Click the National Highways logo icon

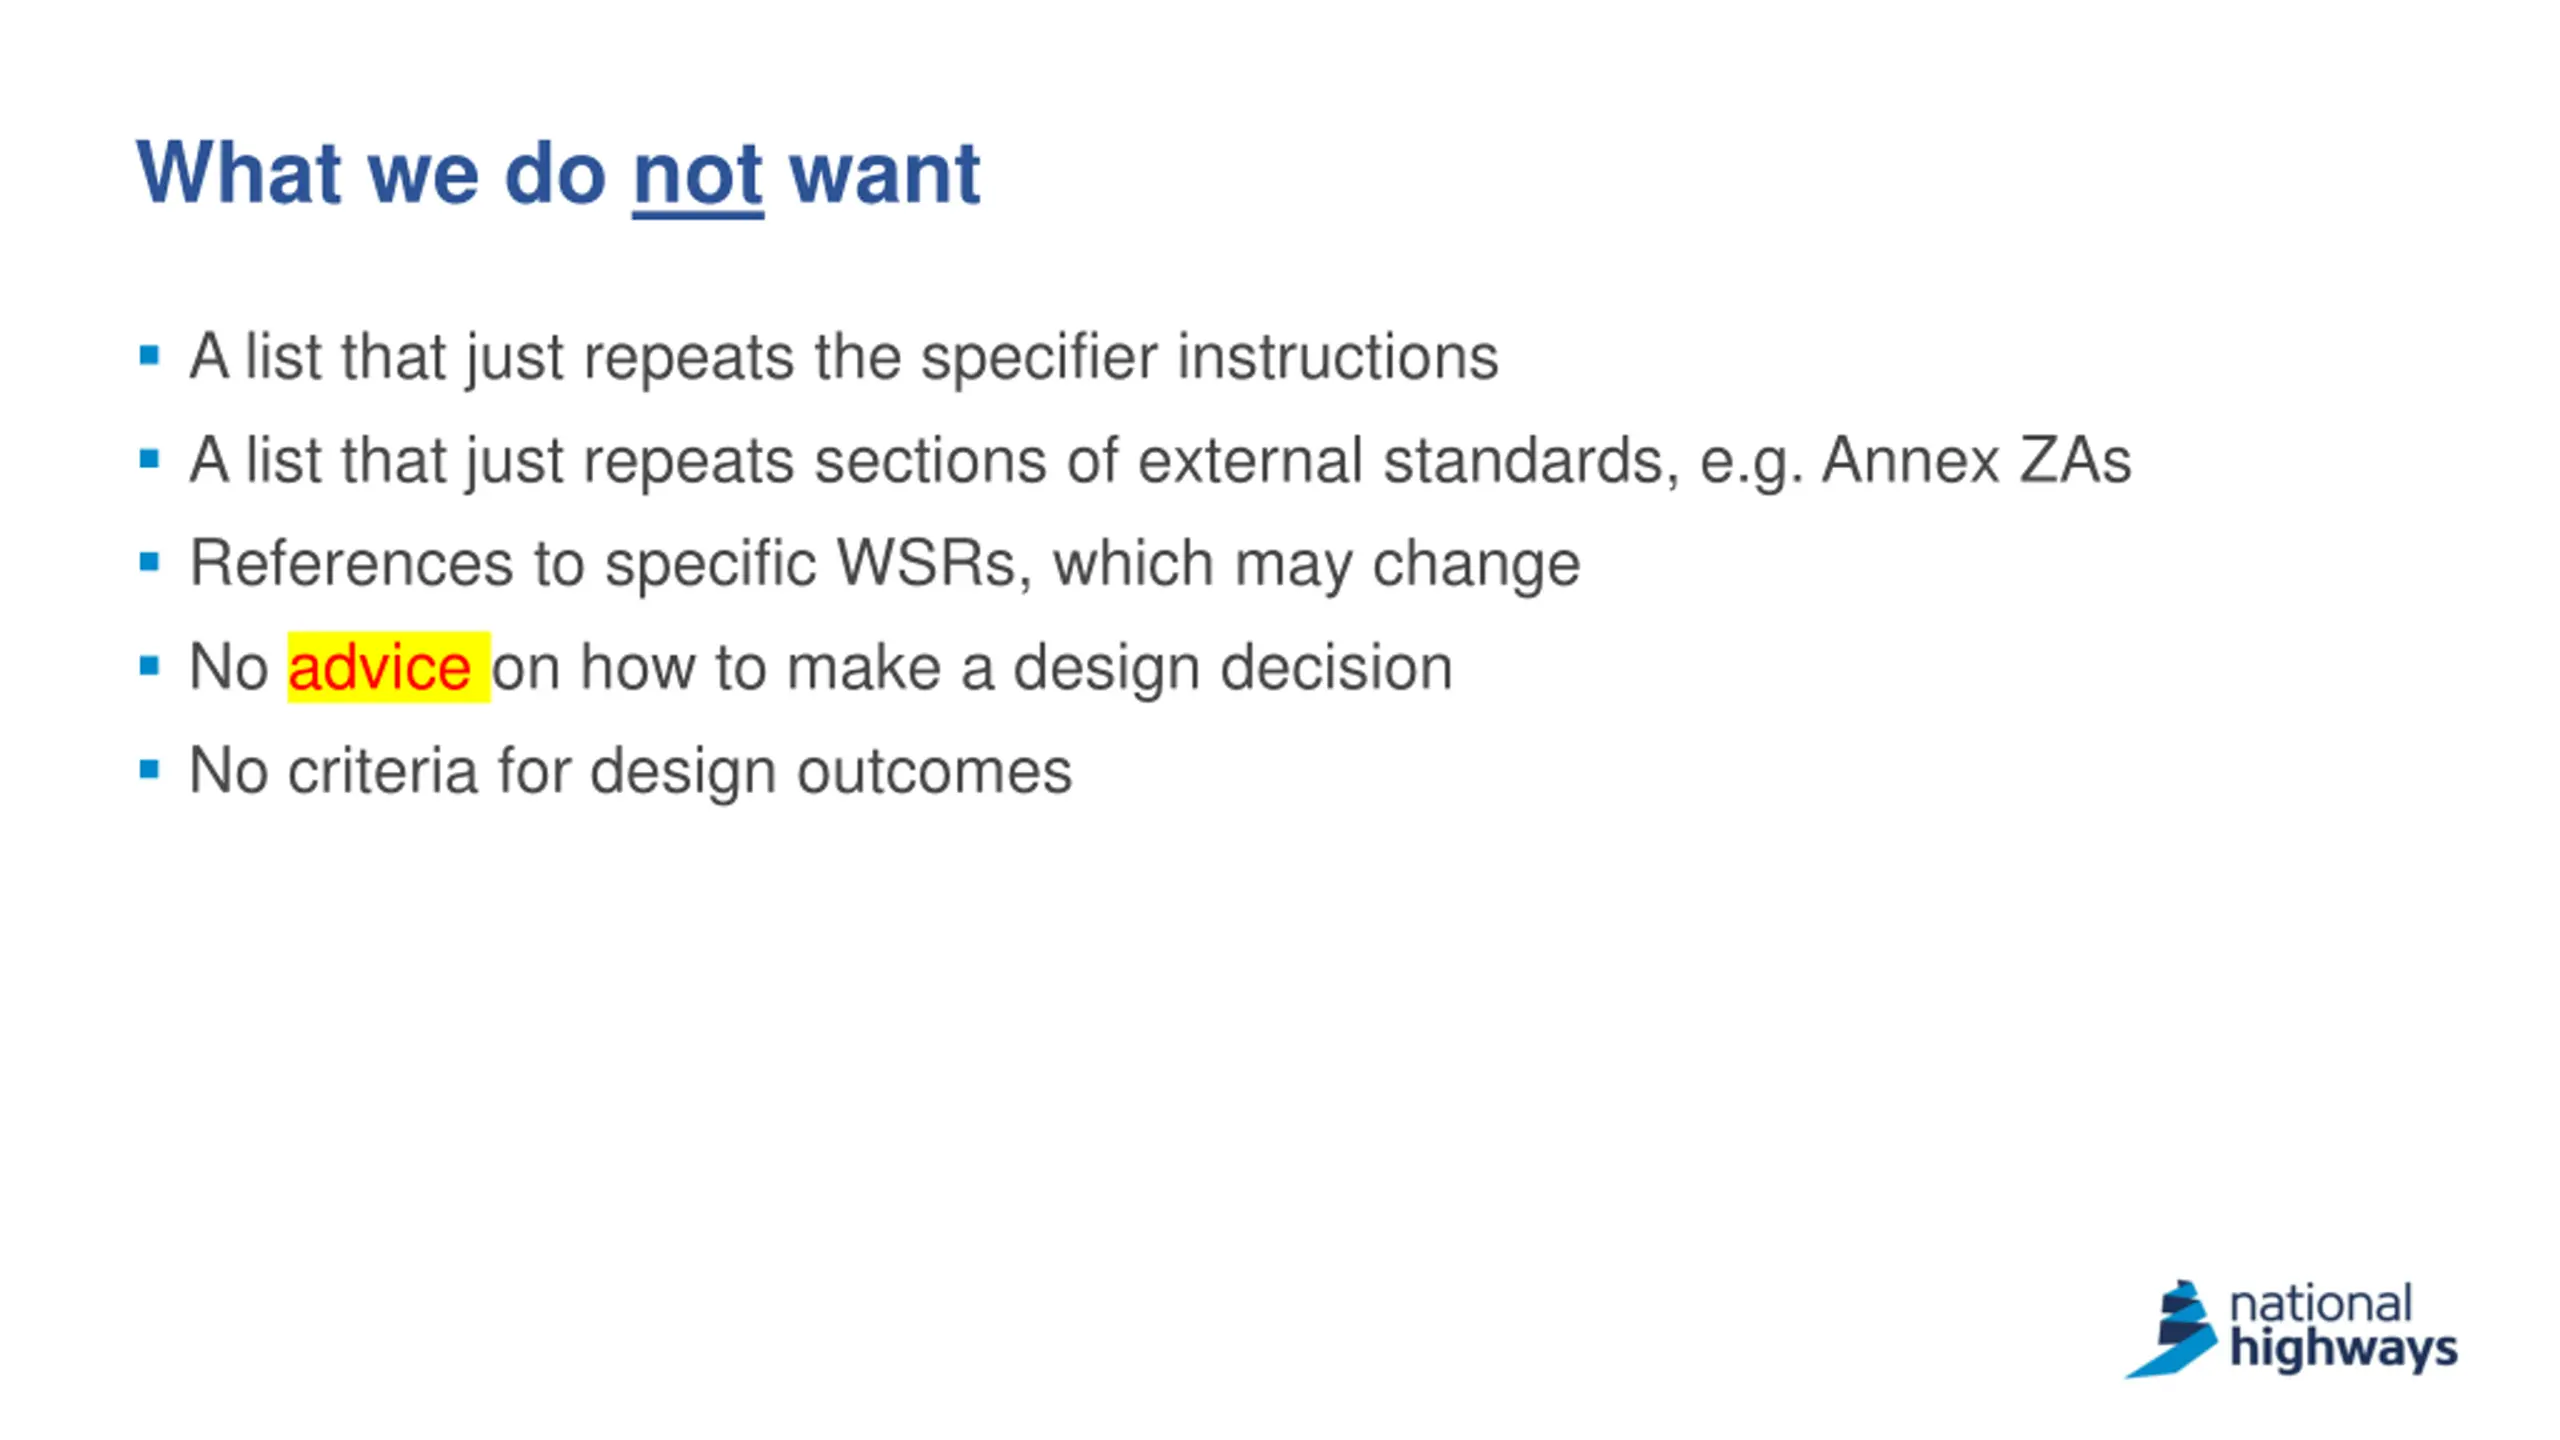click(2171, 1329)
